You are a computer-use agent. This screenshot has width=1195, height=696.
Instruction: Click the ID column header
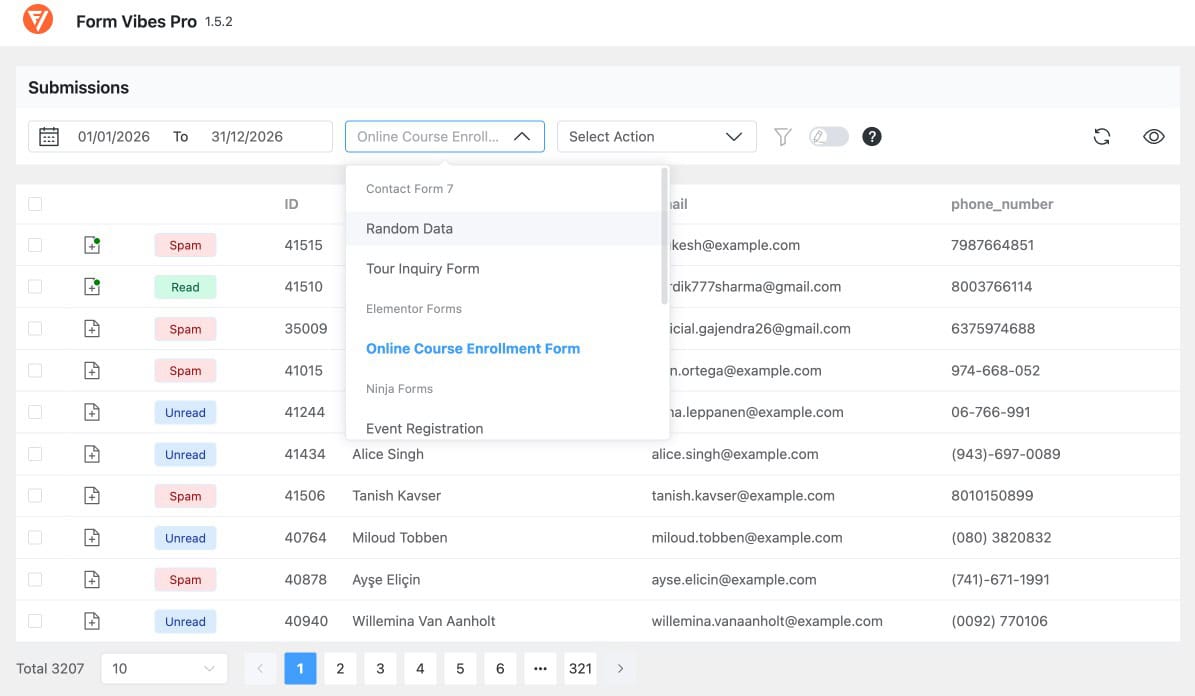[x=291, y=204]
